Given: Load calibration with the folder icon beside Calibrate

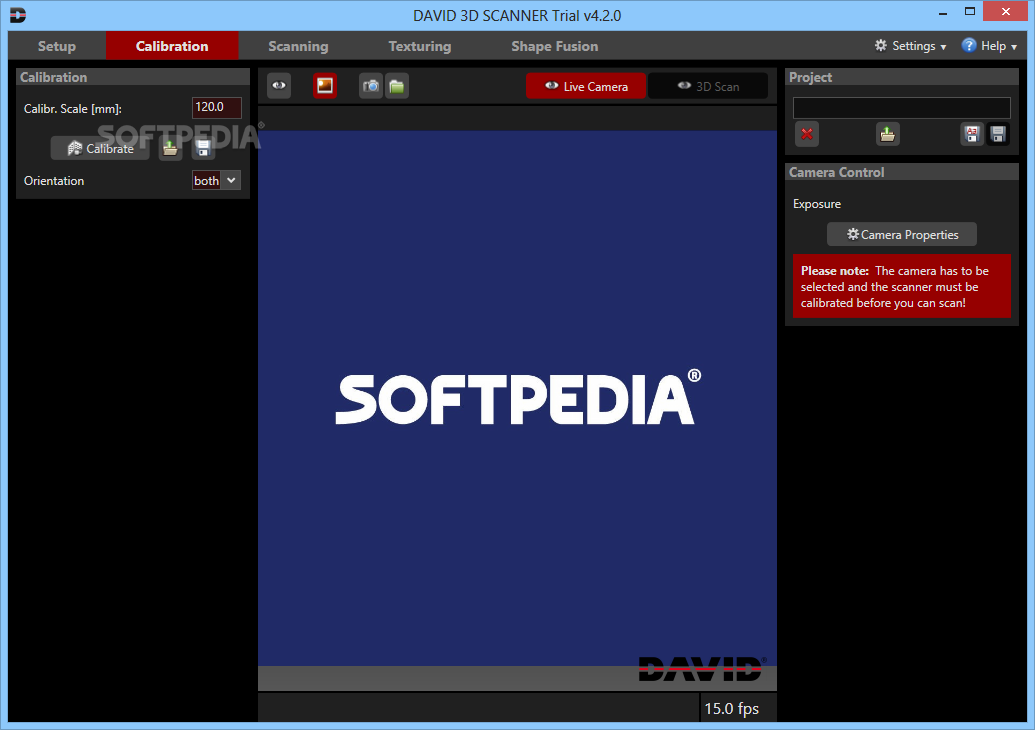Looking at the screenshot, I should pos(170,149).
